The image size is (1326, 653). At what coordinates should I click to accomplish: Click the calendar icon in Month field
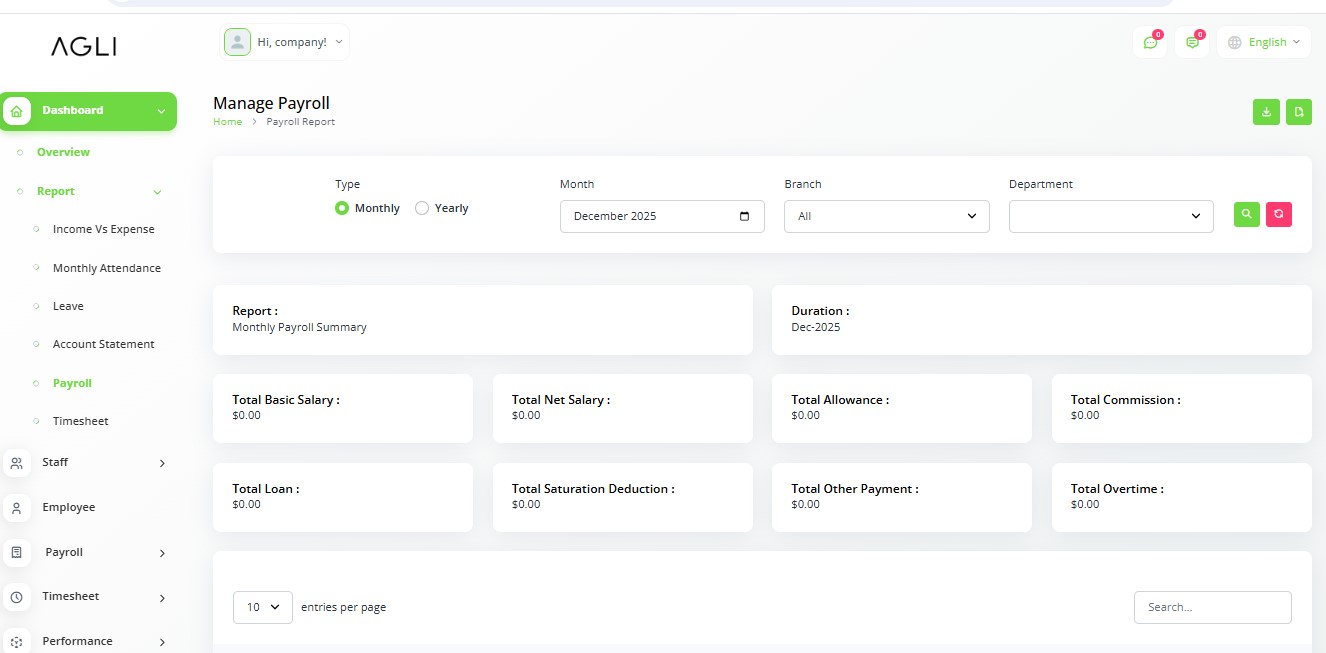[744, 216]
